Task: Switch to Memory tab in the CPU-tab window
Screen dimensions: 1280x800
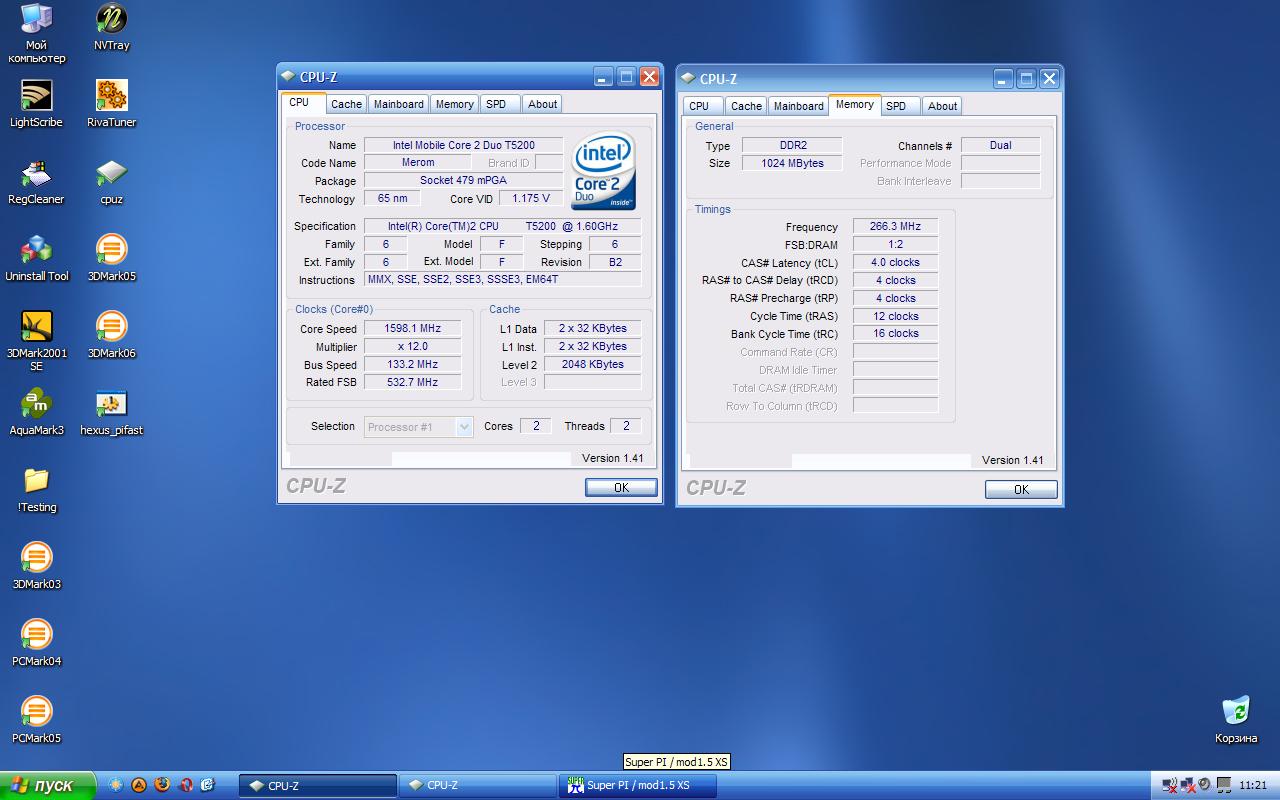Action: coord(454,104)
